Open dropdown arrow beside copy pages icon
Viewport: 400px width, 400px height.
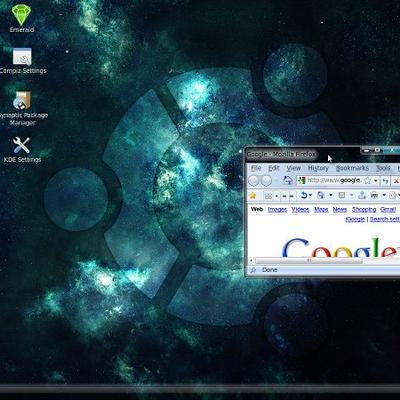331,195
